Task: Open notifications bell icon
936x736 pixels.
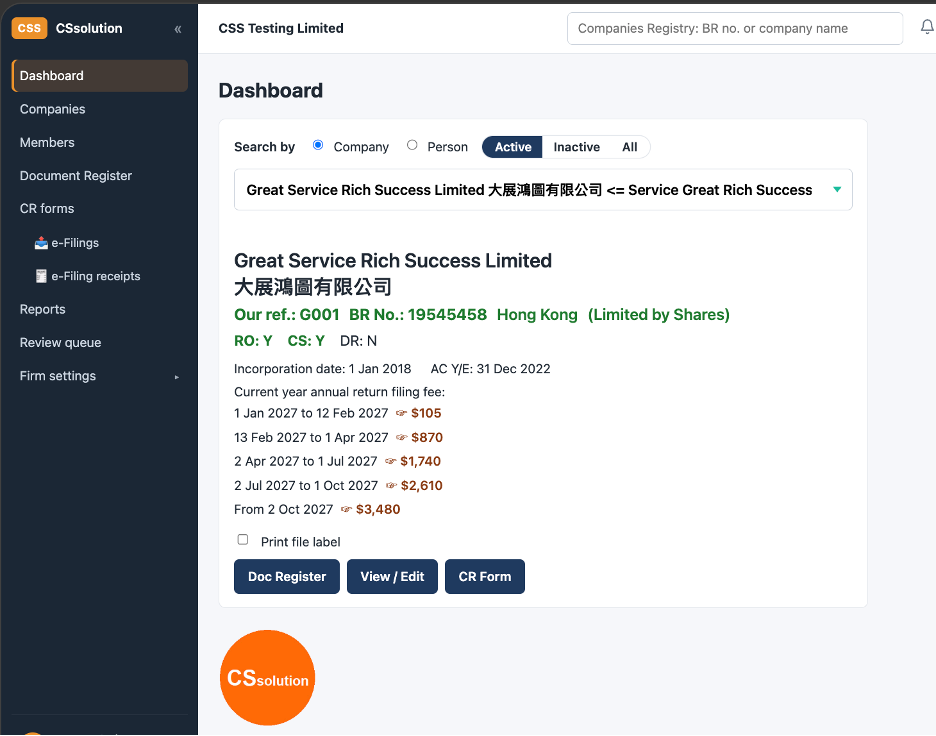Action: (x=927, y=27)
